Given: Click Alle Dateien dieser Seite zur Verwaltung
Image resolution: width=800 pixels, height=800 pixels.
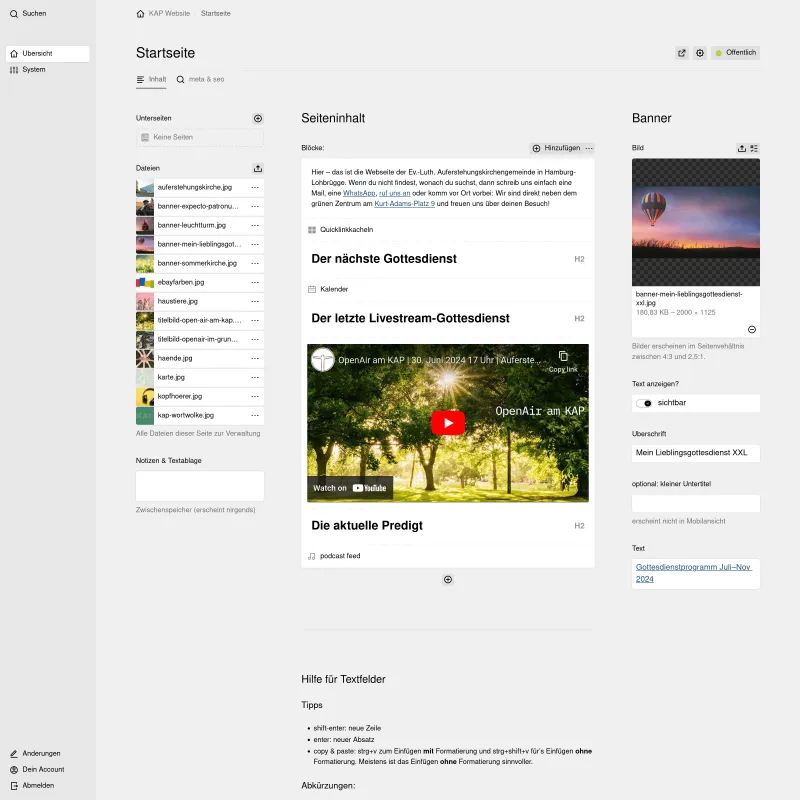Looking at the screenshot, I should [x=198, y=433].
